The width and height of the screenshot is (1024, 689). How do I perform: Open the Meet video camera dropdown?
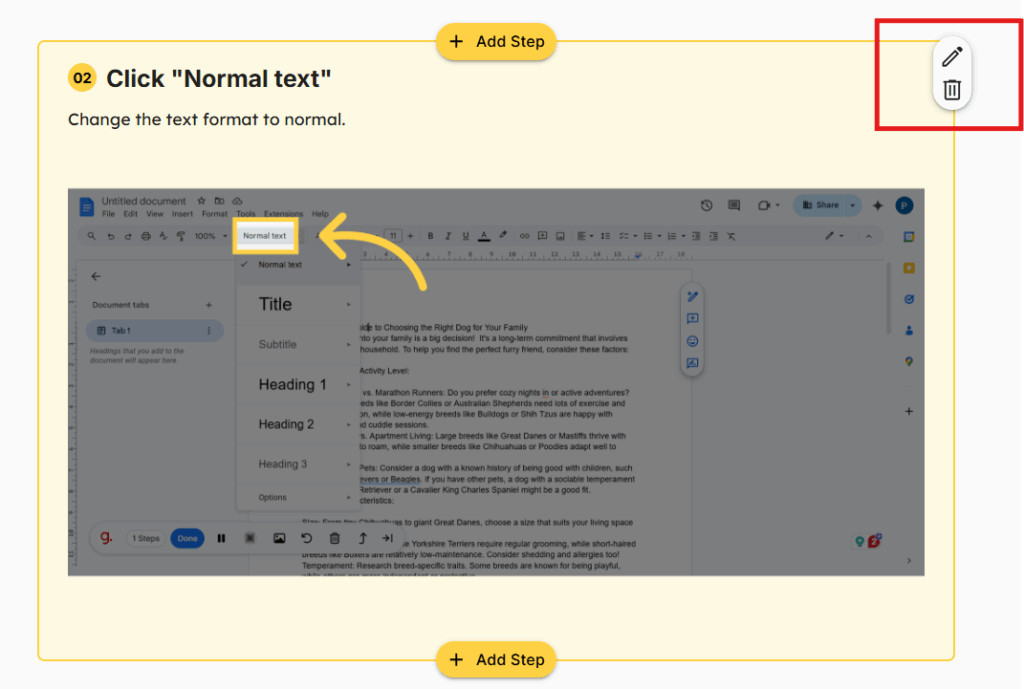pyautogui.click(x=768, y=206)
